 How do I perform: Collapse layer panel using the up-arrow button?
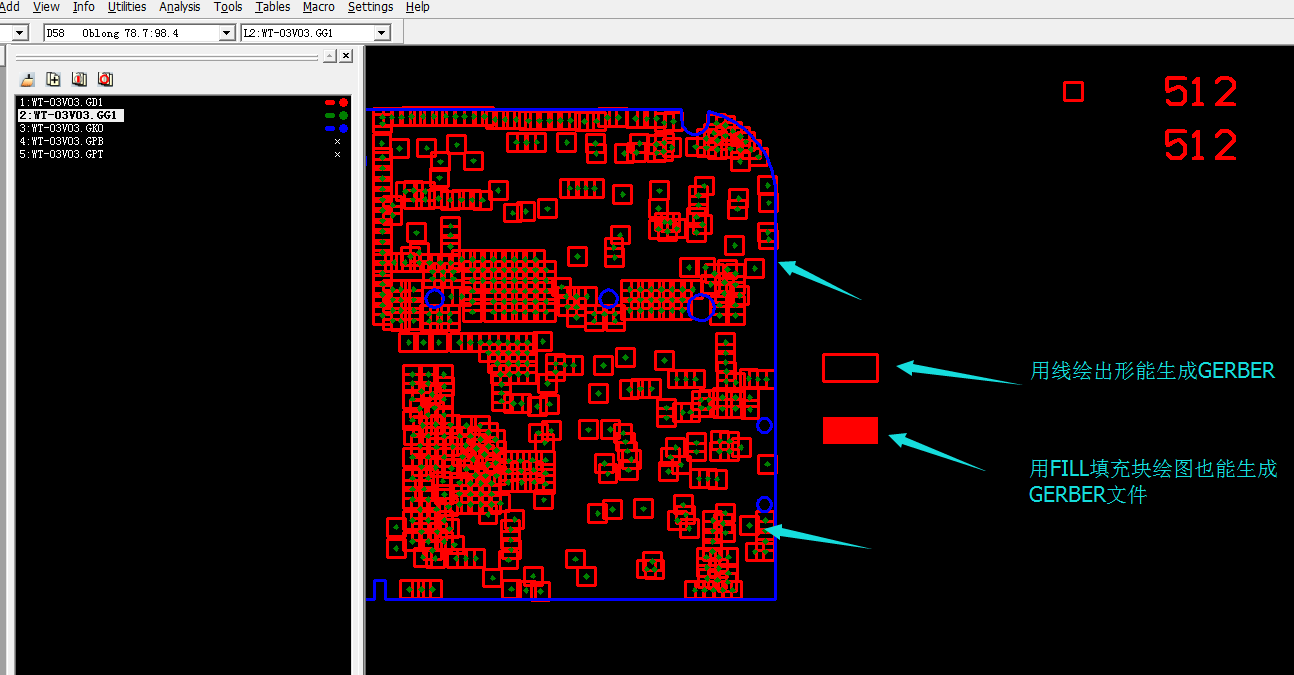coord(330,56)
